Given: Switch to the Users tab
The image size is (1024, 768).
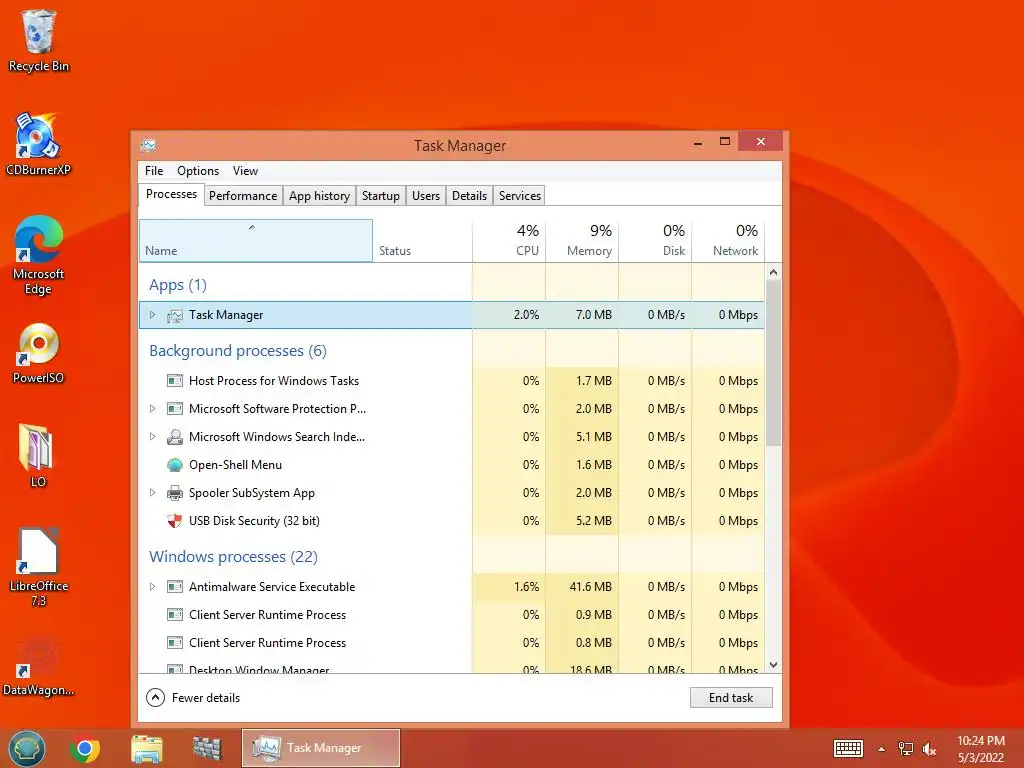Looking at the screenshot, I should 426,196.
